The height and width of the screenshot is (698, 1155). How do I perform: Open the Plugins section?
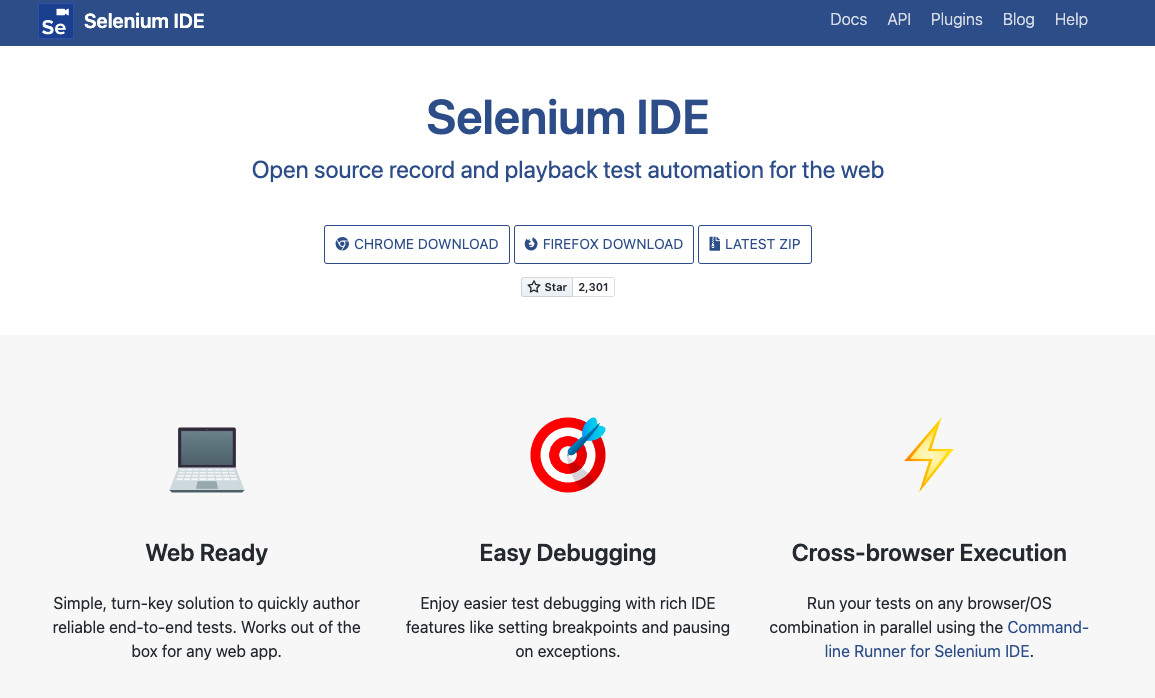(x=956, y=20)
